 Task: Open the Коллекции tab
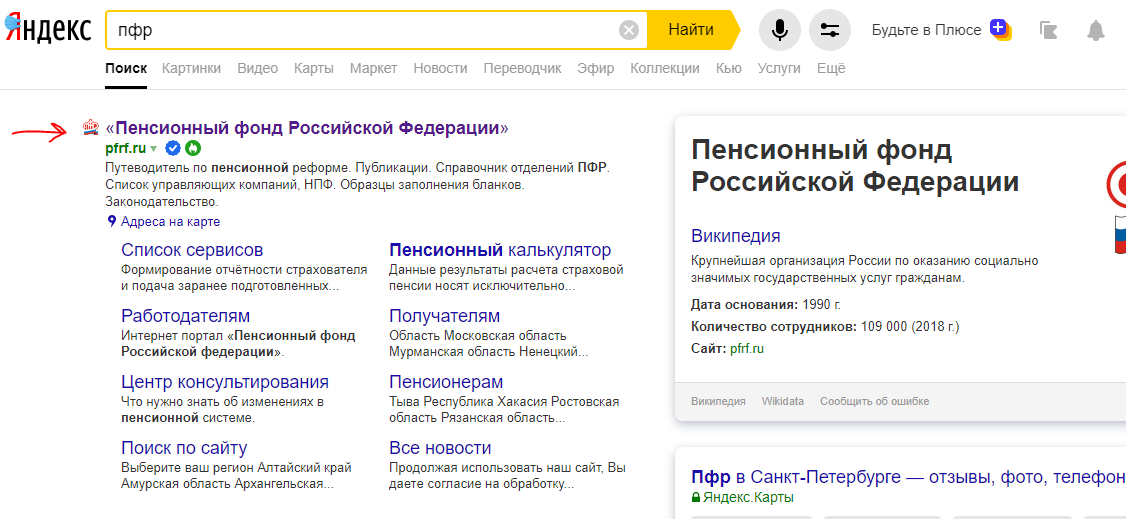pos(665,68)
